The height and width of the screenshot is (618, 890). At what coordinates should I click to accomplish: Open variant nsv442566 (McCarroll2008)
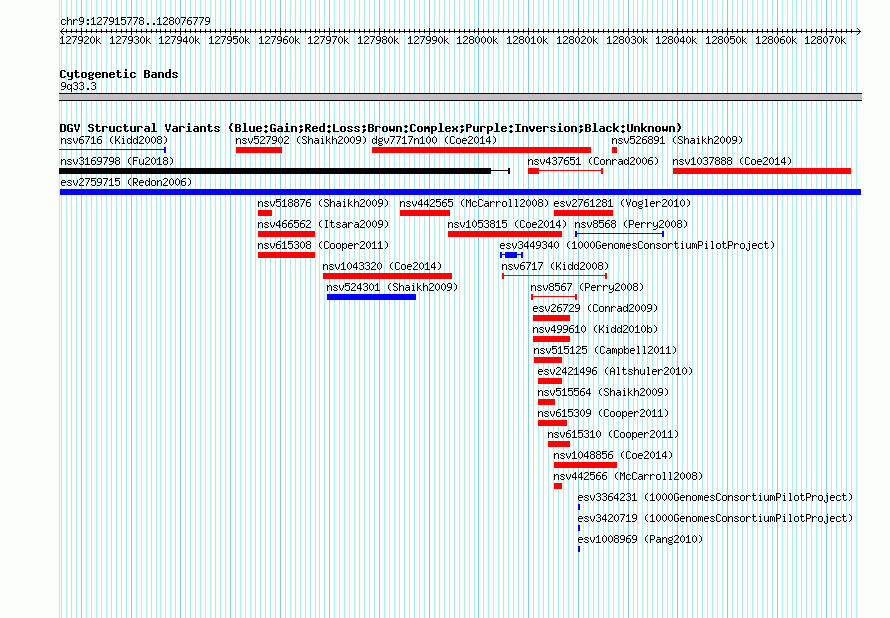click(x=628, y=476)
